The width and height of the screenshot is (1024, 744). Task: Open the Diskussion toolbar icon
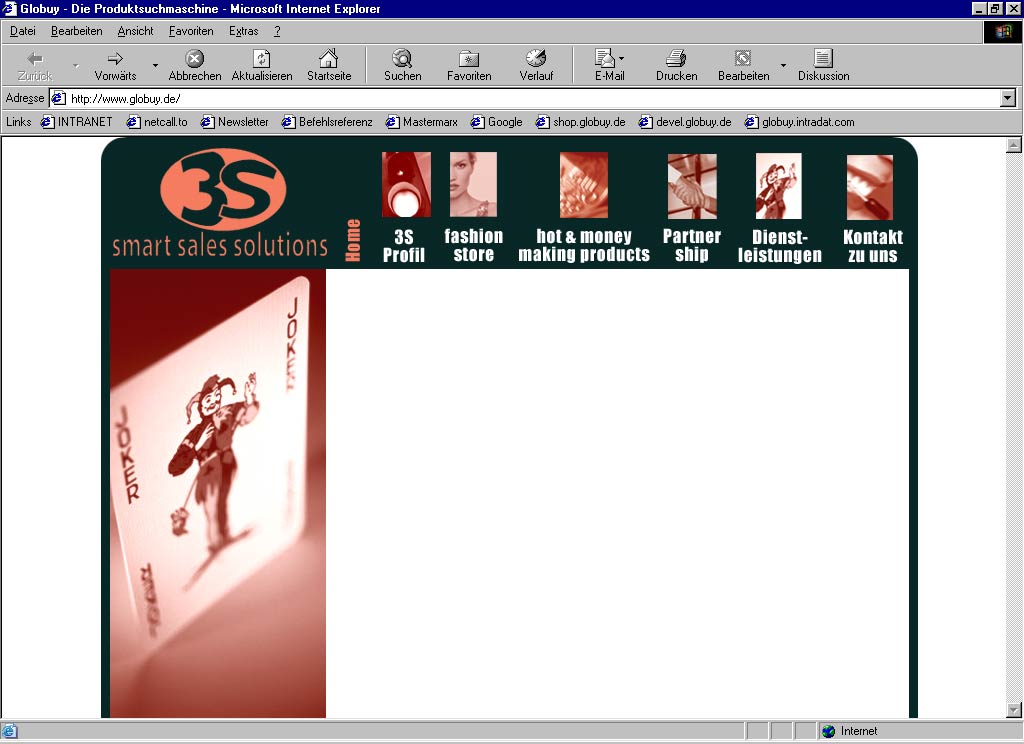click(x=823, y=59)
